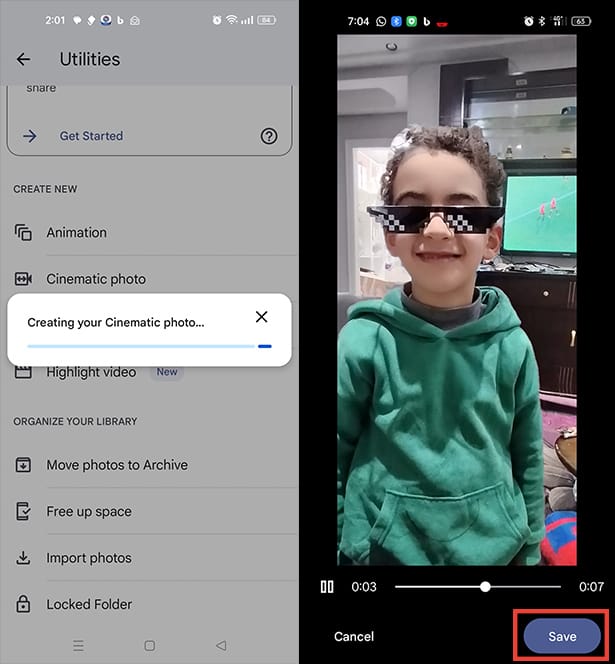
Task: Tap the cinematic photo creation progress bar
Action: pyautogui.click(x=150, y=346)
